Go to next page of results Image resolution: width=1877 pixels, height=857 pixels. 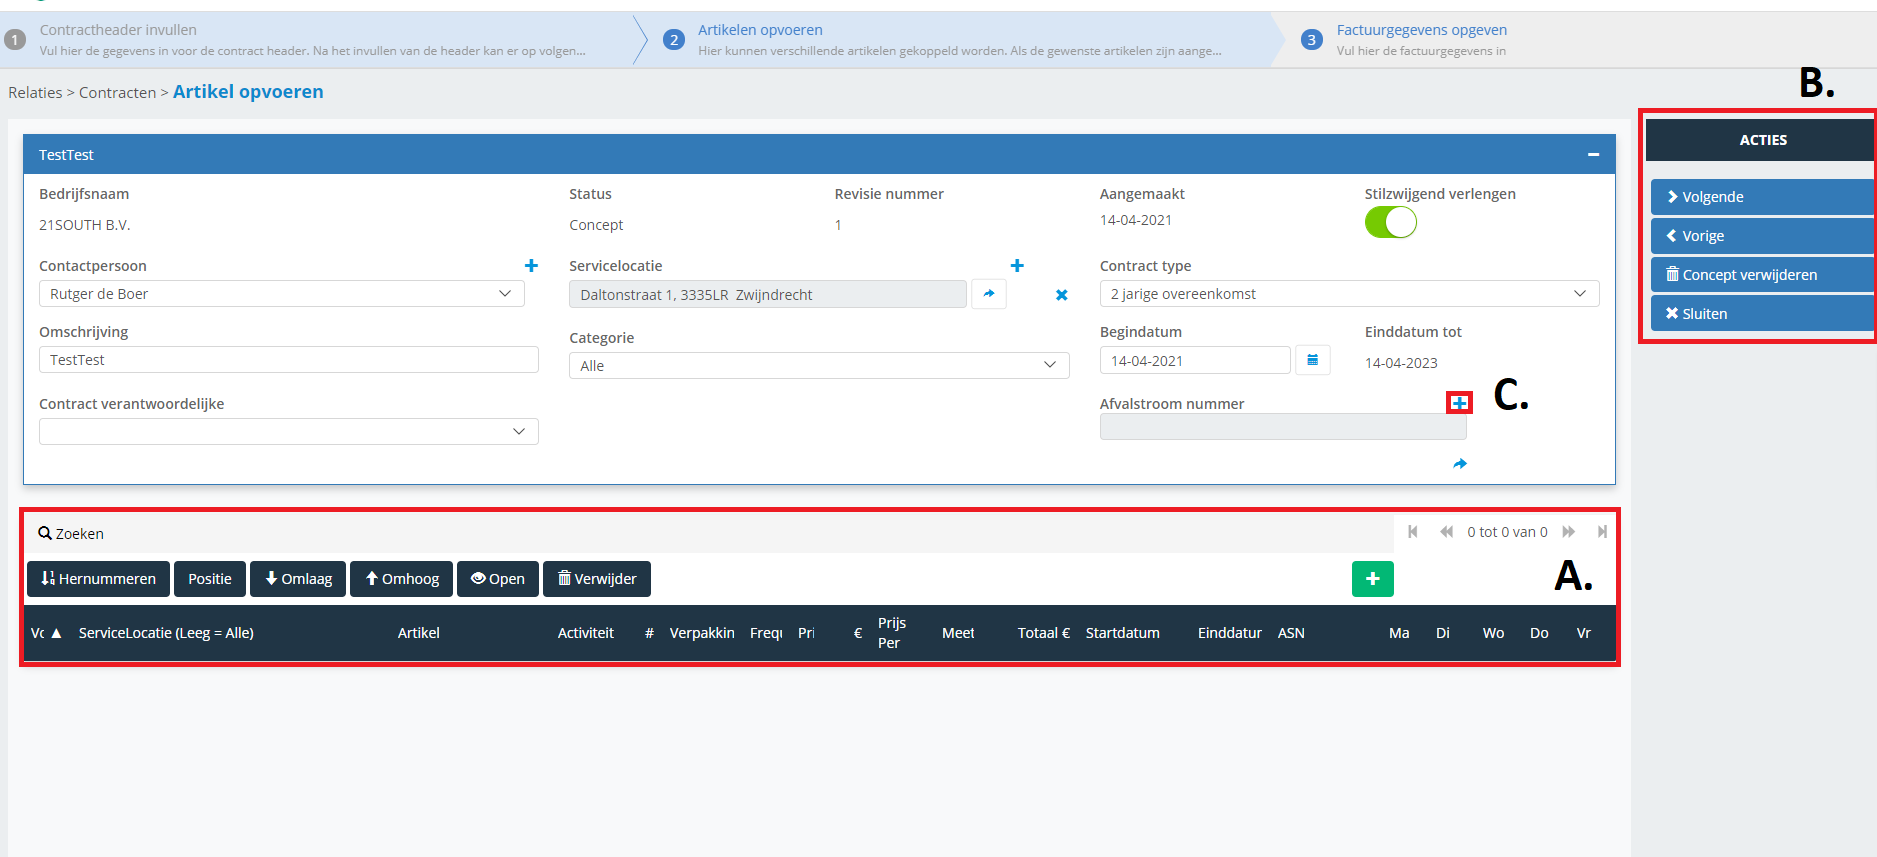tap(1569, 532)
